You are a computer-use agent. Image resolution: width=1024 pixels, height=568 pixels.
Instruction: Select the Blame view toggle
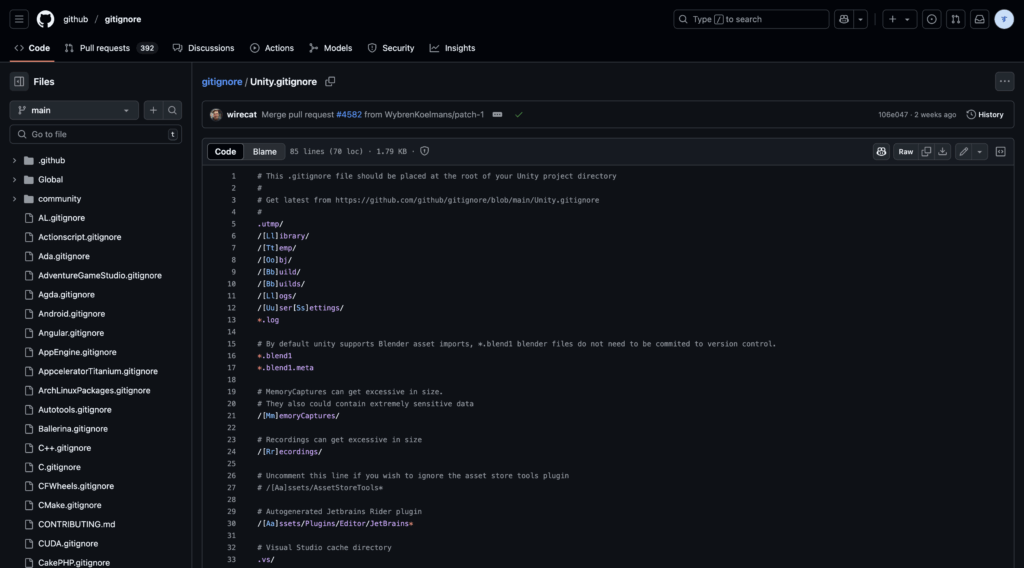point(264,151)
